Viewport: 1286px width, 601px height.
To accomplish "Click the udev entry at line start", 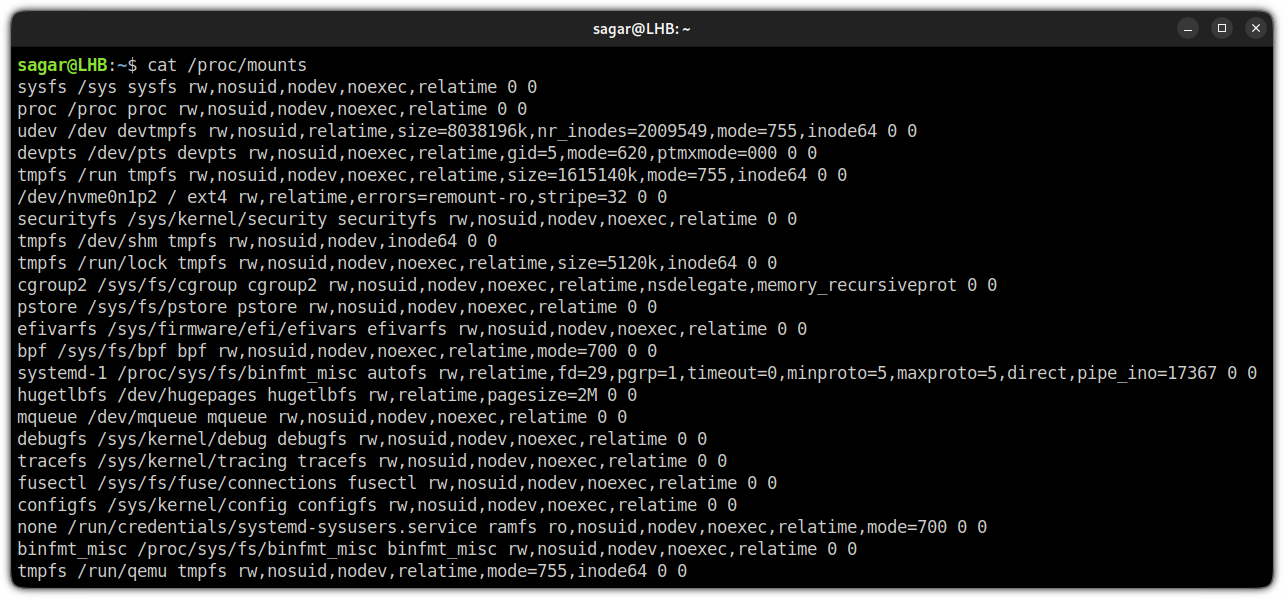I will [x=37, y=131].
